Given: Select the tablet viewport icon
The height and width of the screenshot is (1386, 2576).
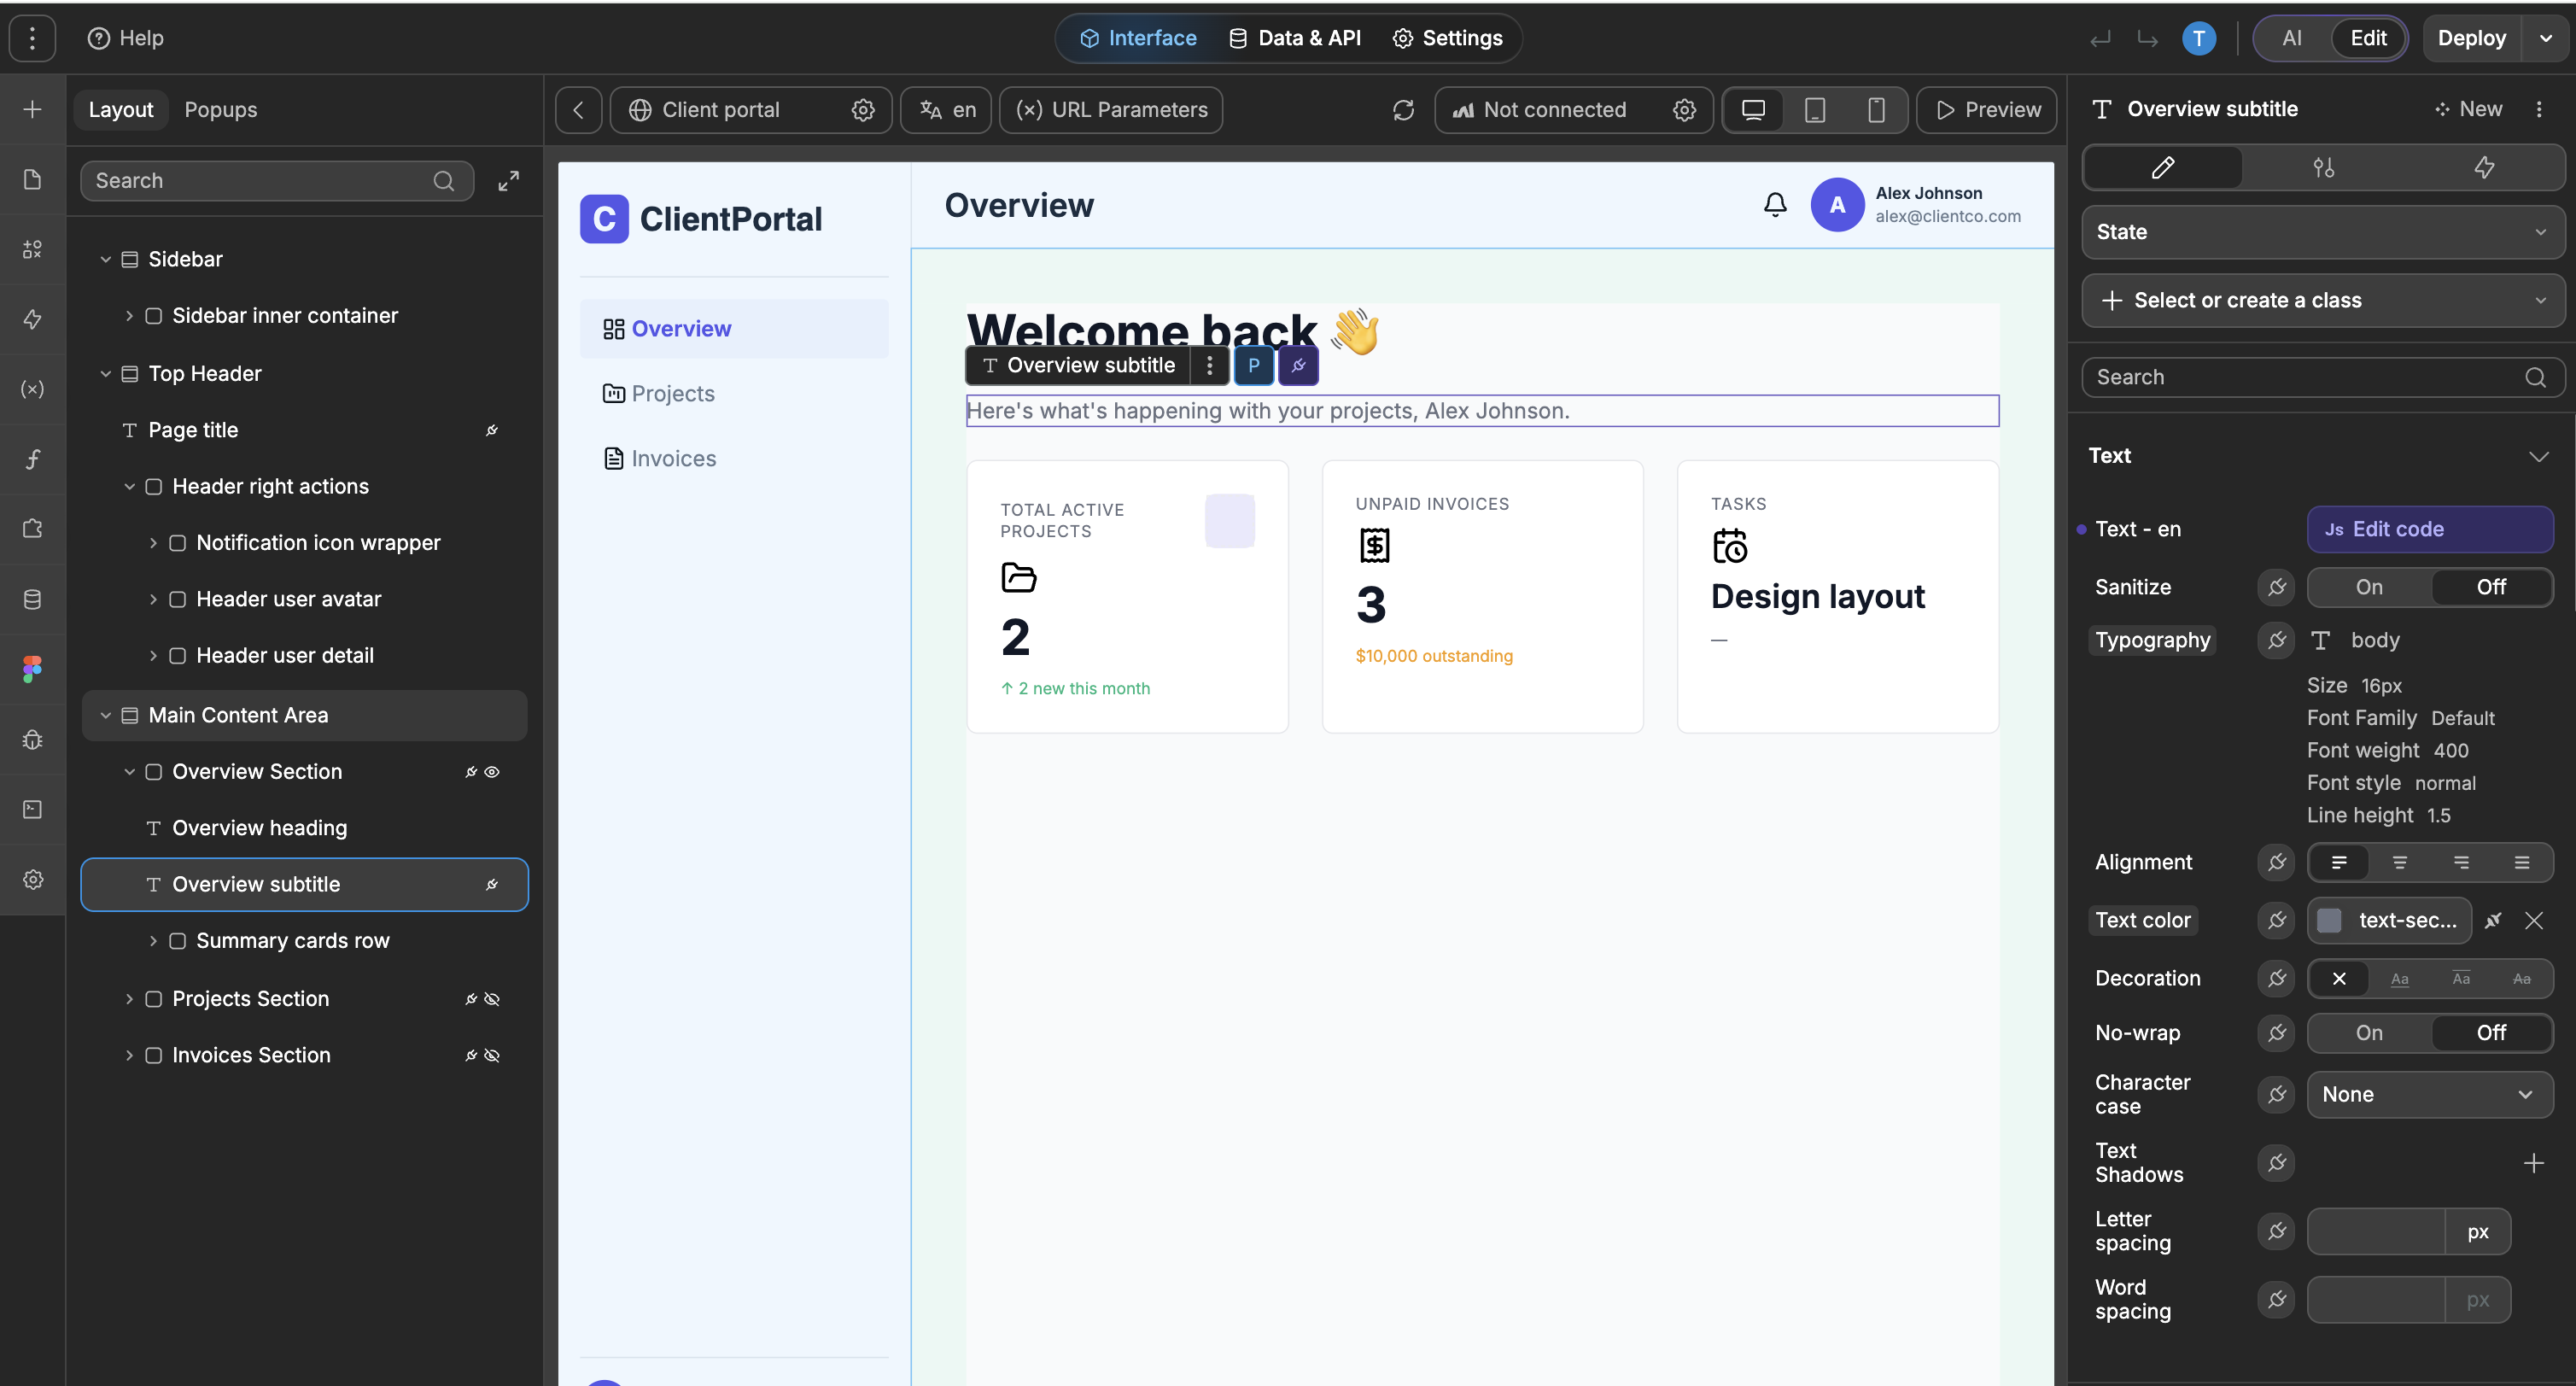Looking at the screenshot, I should click(1814, 110).
